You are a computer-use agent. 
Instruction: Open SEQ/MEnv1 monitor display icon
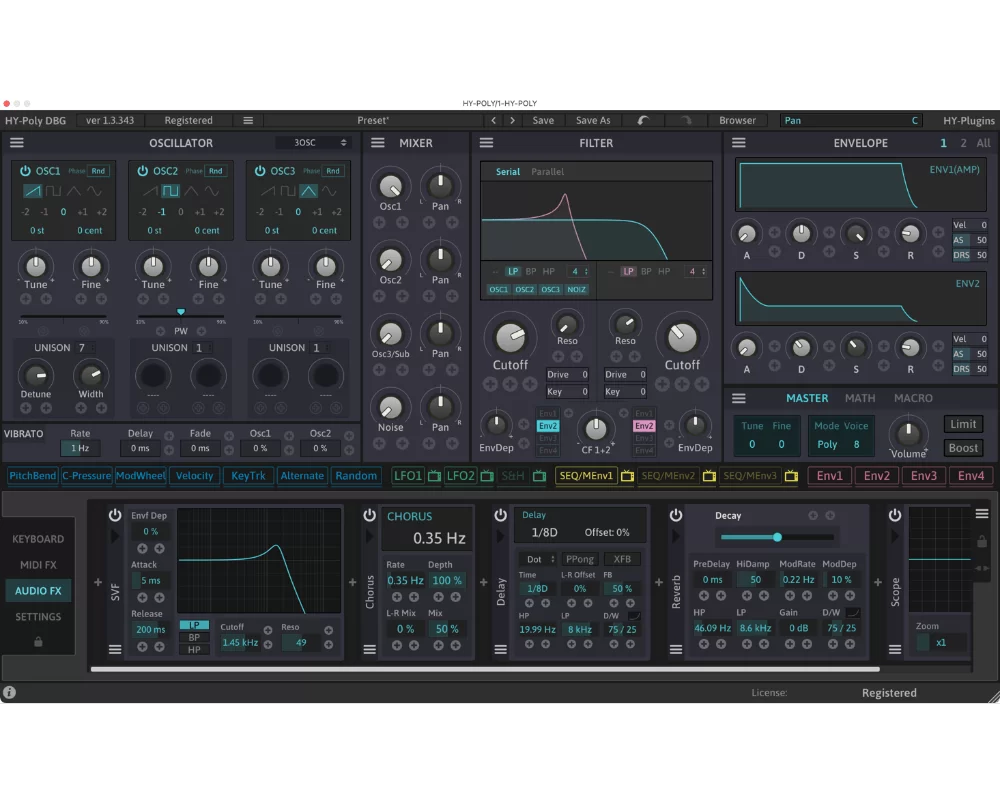click(627, 476)
